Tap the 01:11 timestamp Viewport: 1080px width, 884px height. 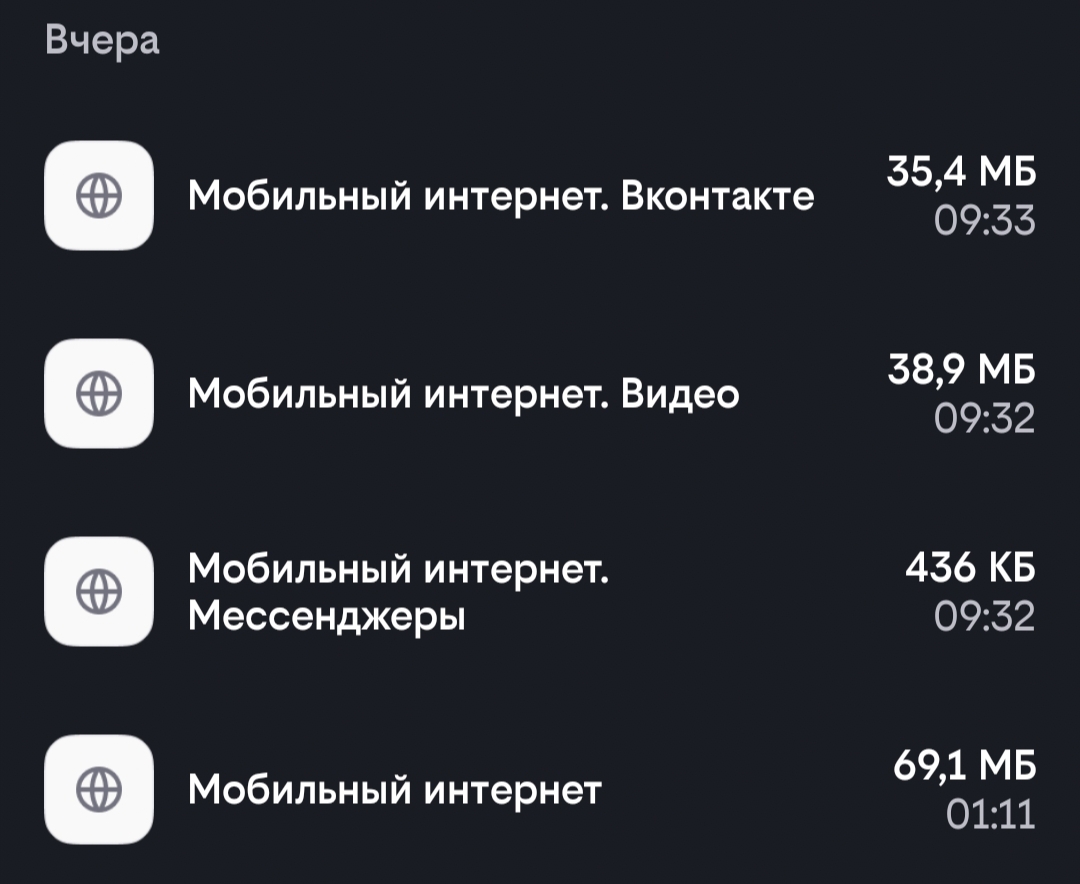[x=990, y=814]
